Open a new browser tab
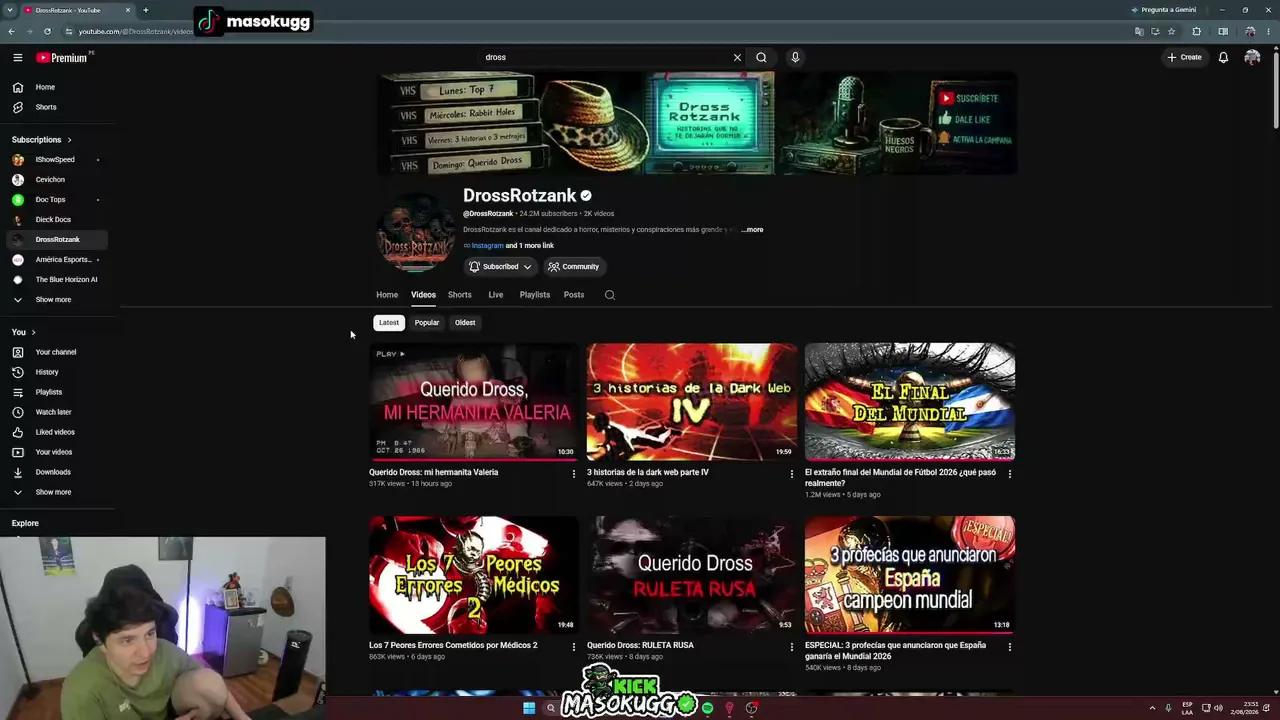Viewport: 1280px width, 720px height. [145, 10]
